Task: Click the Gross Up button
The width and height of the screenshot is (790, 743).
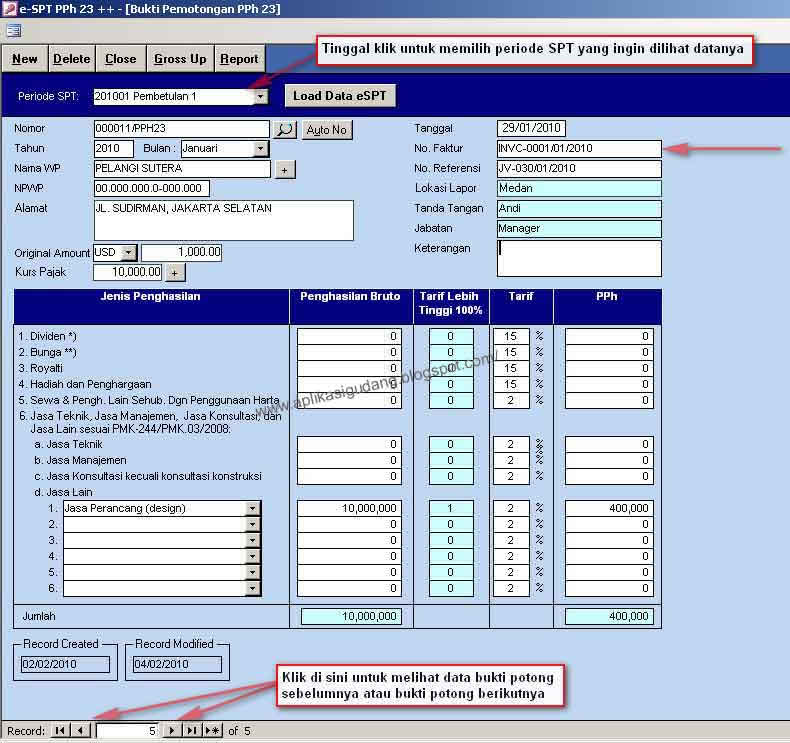Action: [180, 59]
